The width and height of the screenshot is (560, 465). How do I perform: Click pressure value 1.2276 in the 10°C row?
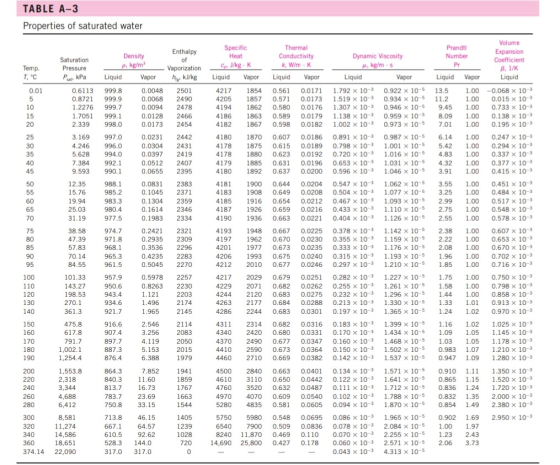click(x=82, y=107)
